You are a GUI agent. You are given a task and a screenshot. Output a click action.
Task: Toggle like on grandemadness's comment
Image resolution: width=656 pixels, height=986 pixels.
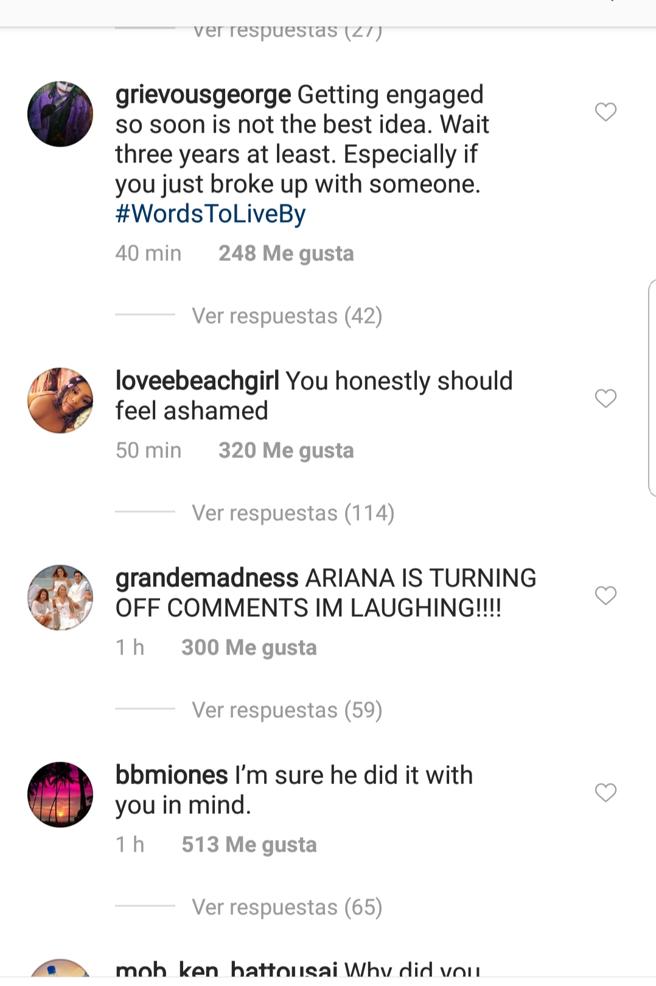[x=606, y=595]
